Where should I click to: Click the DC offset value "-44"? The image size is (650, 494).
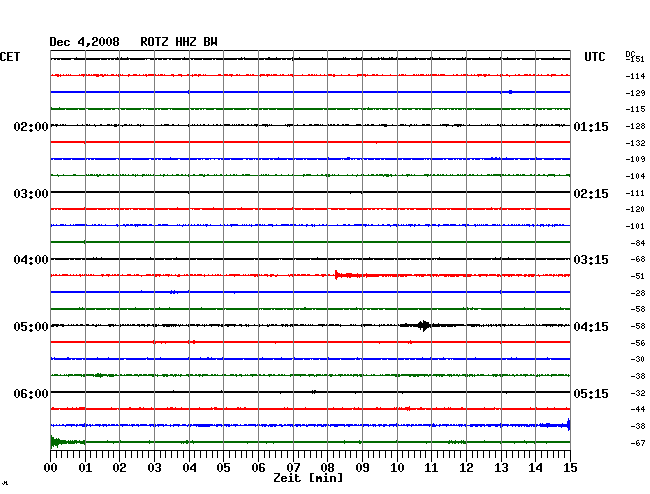click(x=638, y=409)
